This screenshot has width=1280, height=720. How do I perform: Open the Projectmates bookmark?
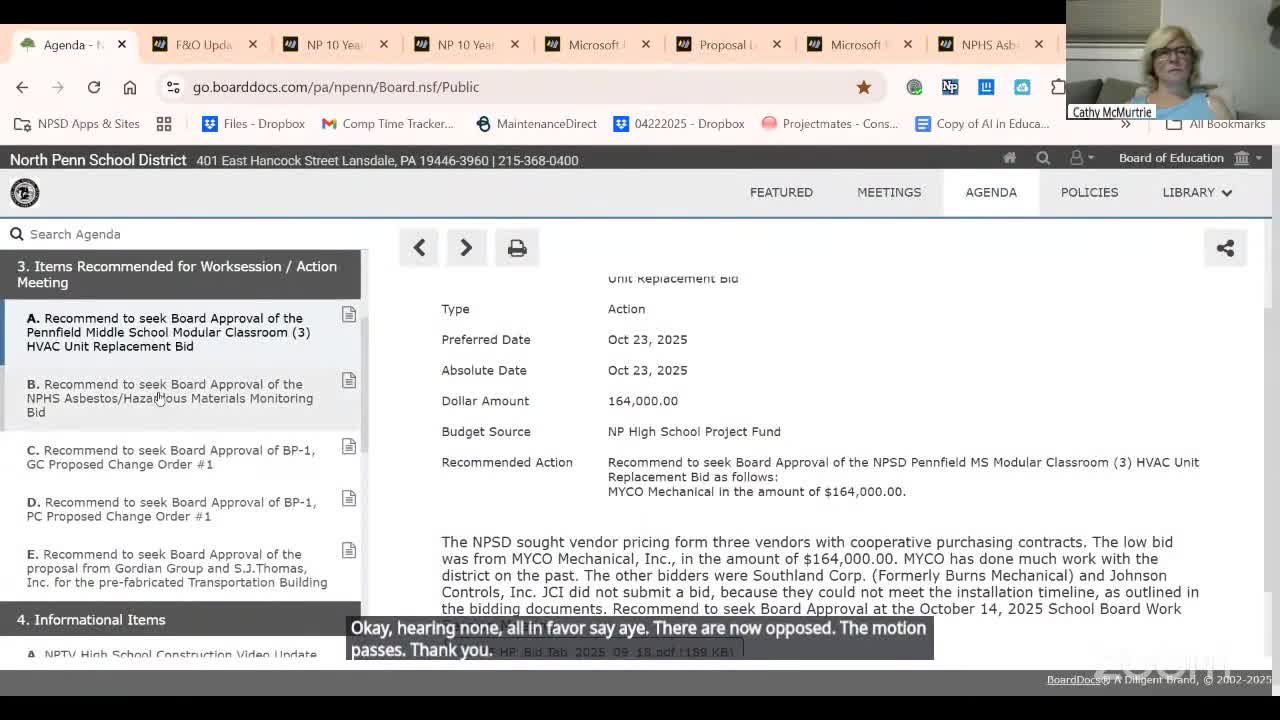pos(830,124)
